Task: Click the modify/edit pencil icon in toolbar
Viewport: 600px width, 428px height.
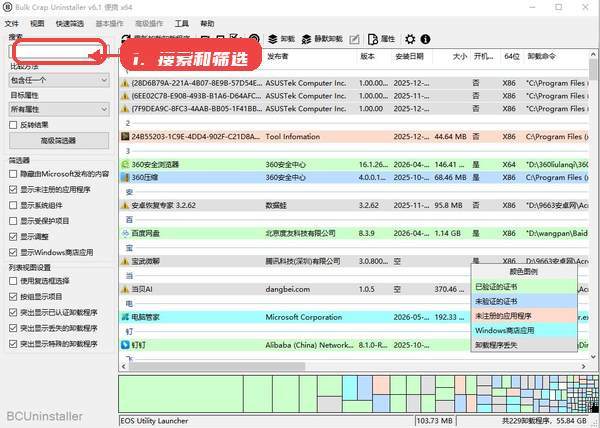Action: click(354, 39)
